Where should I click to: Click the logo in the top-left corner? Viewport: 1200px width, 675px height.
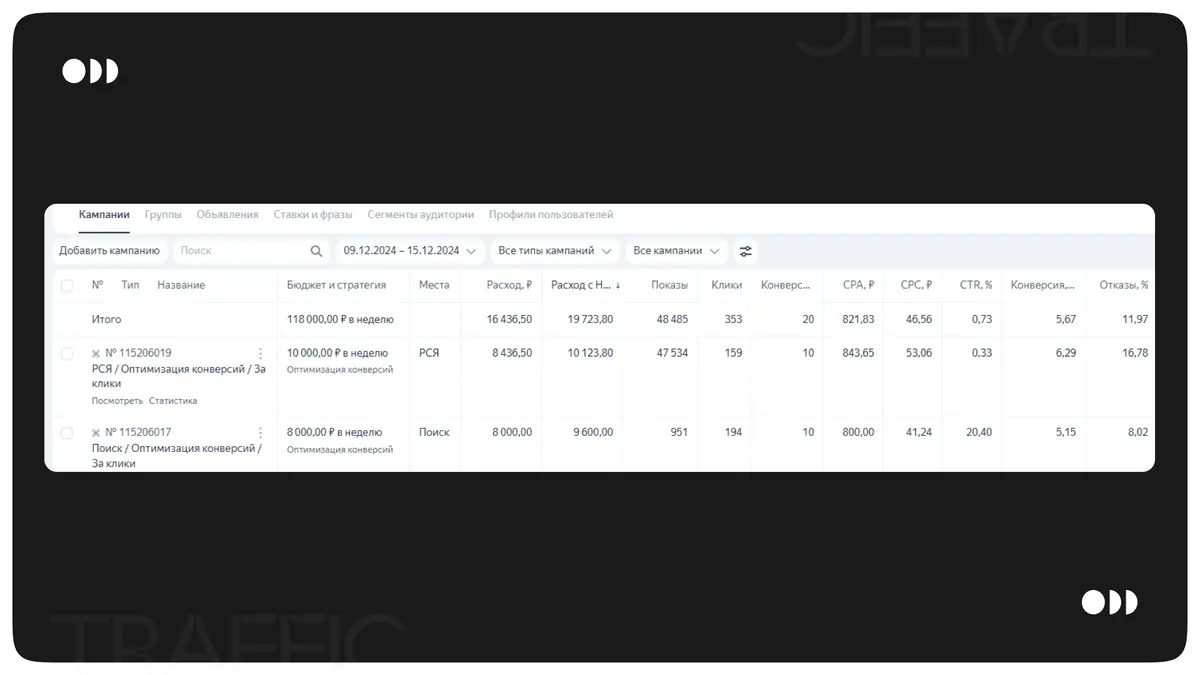[90, 71]
